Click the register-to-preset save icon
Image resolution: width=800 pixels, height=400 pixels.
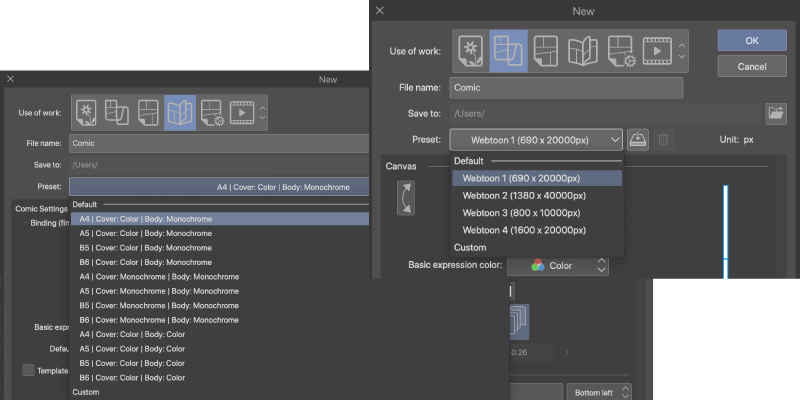(638, 140)
